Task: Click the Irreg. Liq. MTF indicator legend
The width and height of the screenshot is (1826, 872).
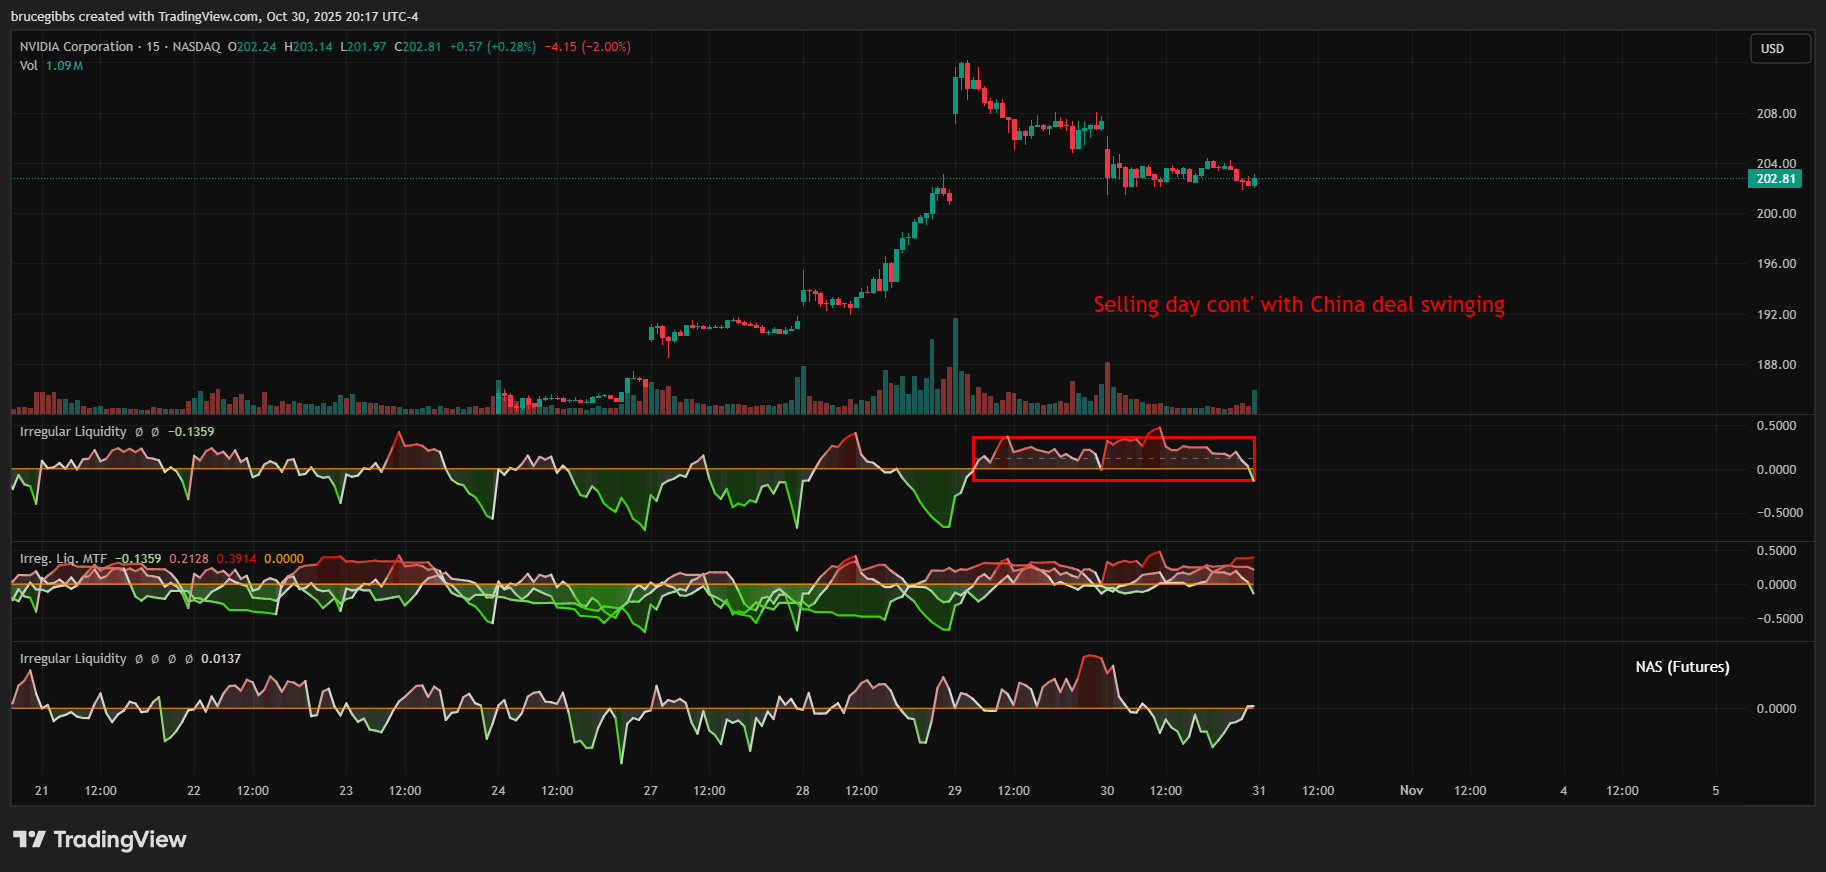Action: [63, 559]
